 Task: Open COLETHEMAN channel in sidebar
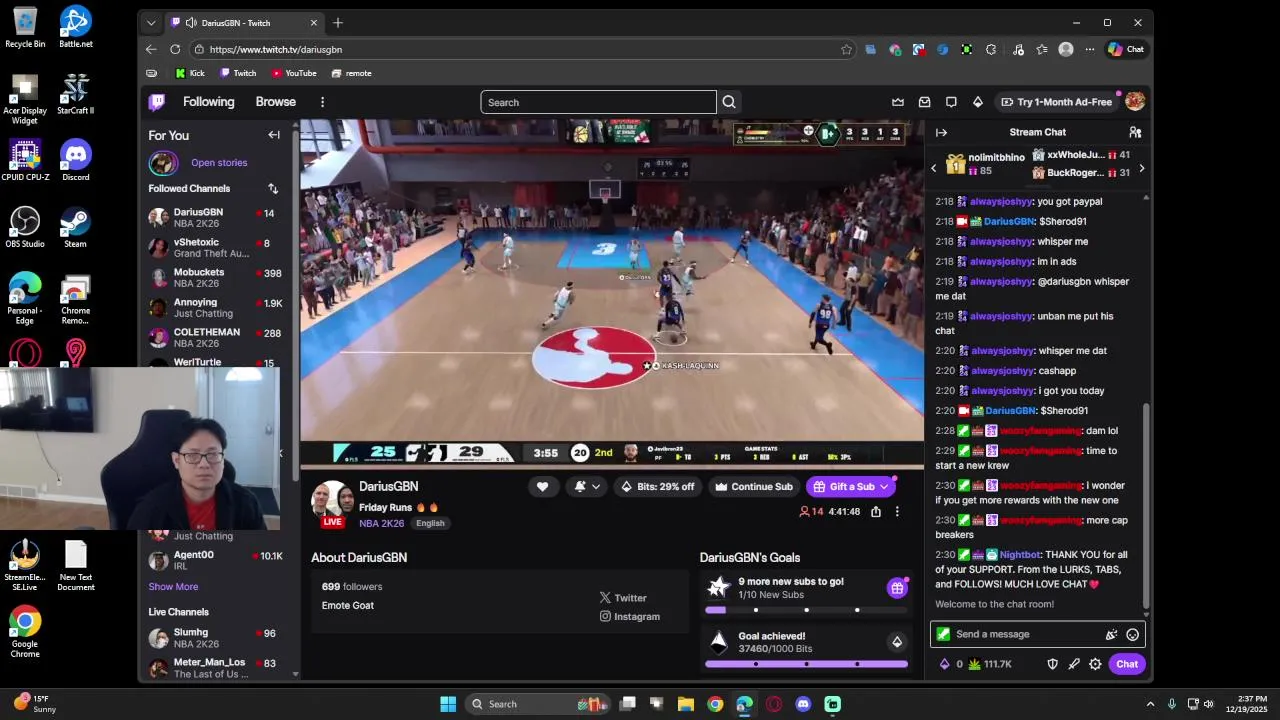216,338
